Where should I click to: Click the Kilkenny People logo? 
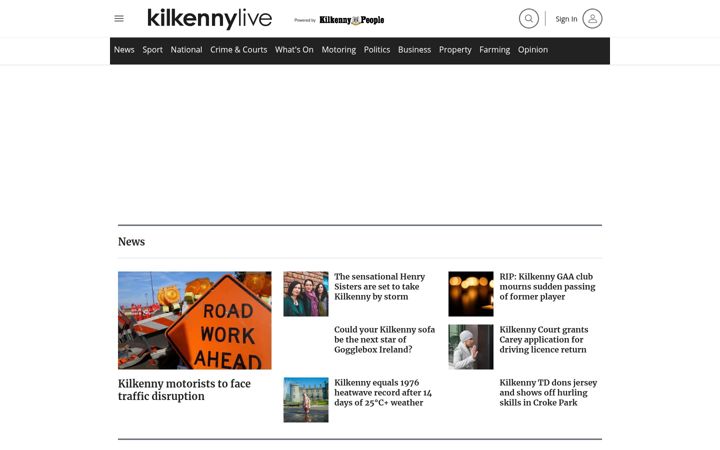[352, 20]
